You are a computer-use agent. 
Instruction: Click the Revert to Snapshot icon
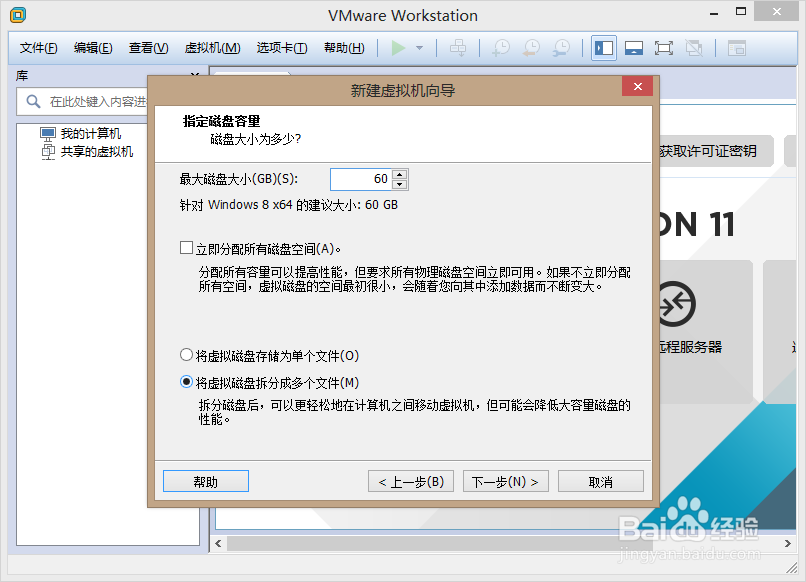[x=532, y=48]
